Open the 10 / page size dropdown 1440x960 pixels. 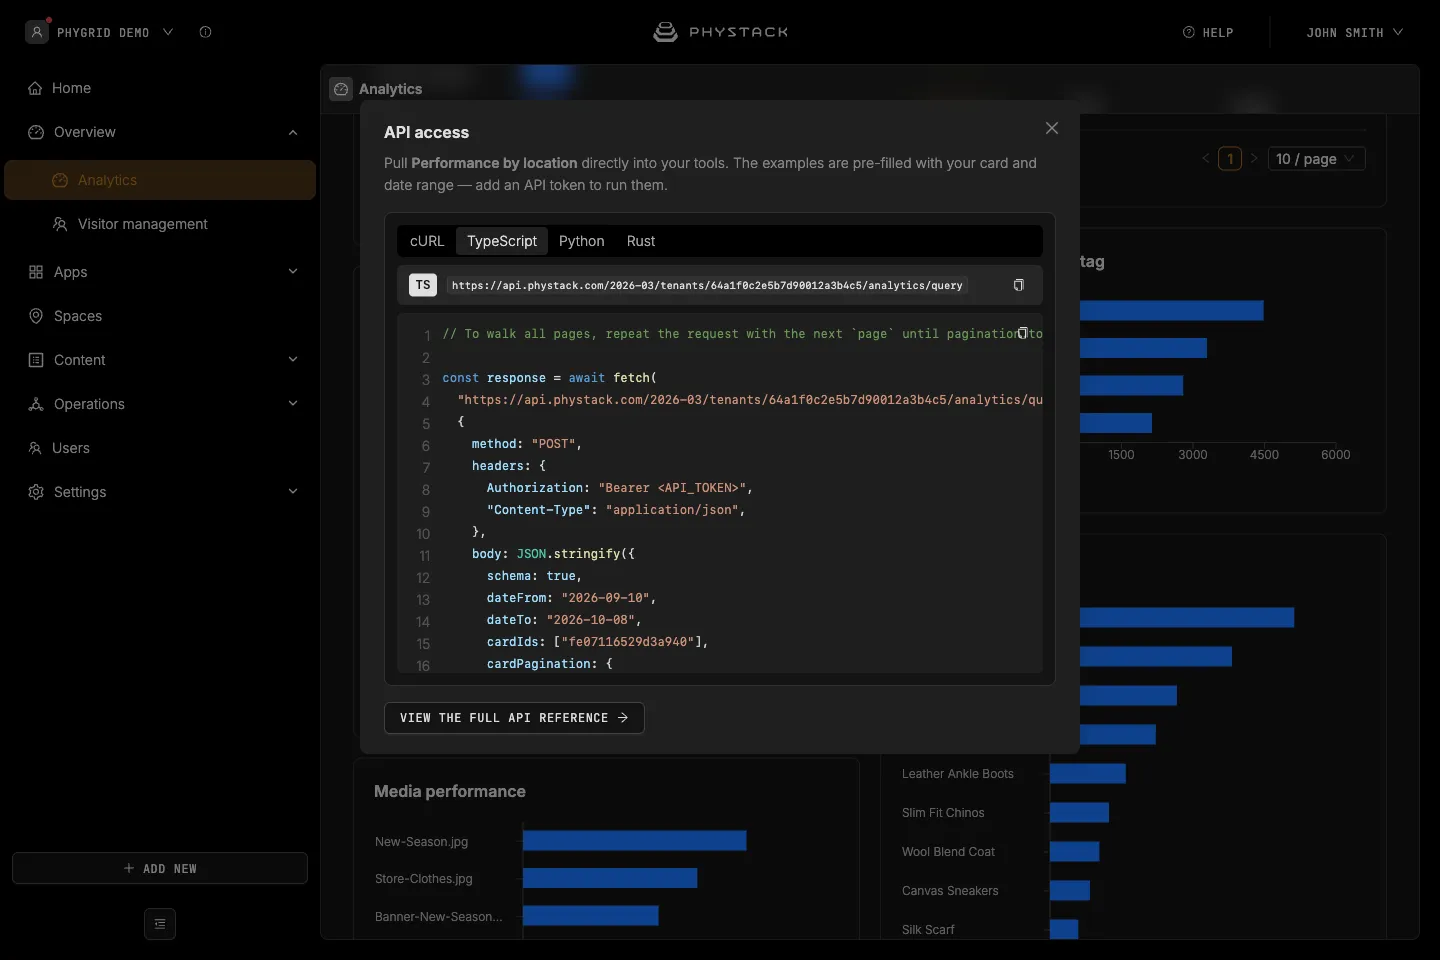click(1317, 159)
